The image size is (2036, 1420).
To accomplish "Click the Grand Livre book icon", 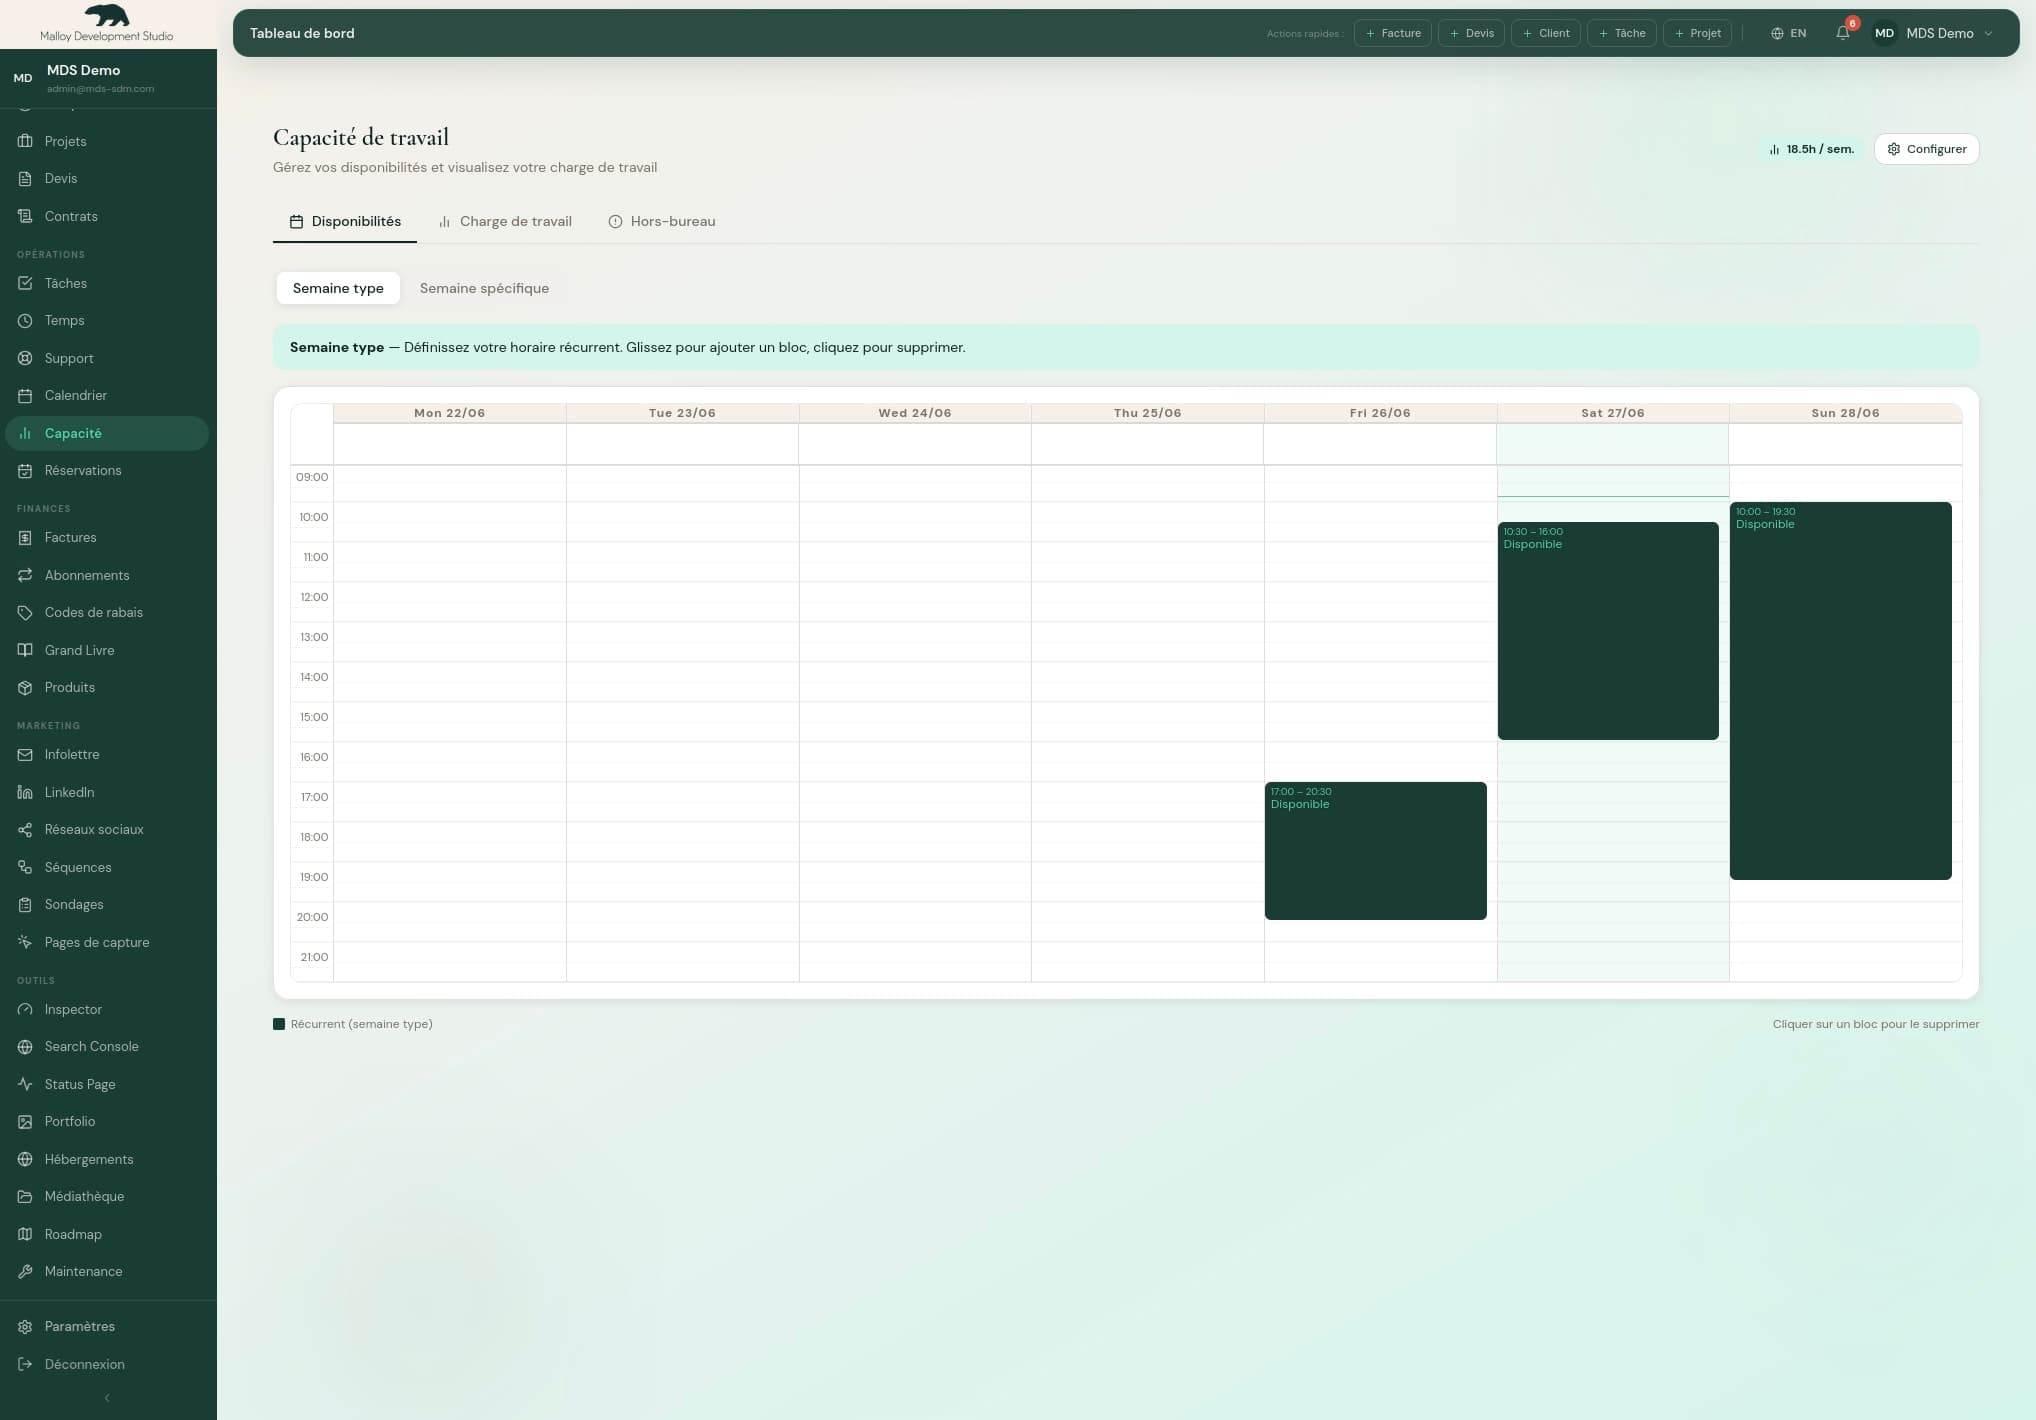I will click(25, 650).
